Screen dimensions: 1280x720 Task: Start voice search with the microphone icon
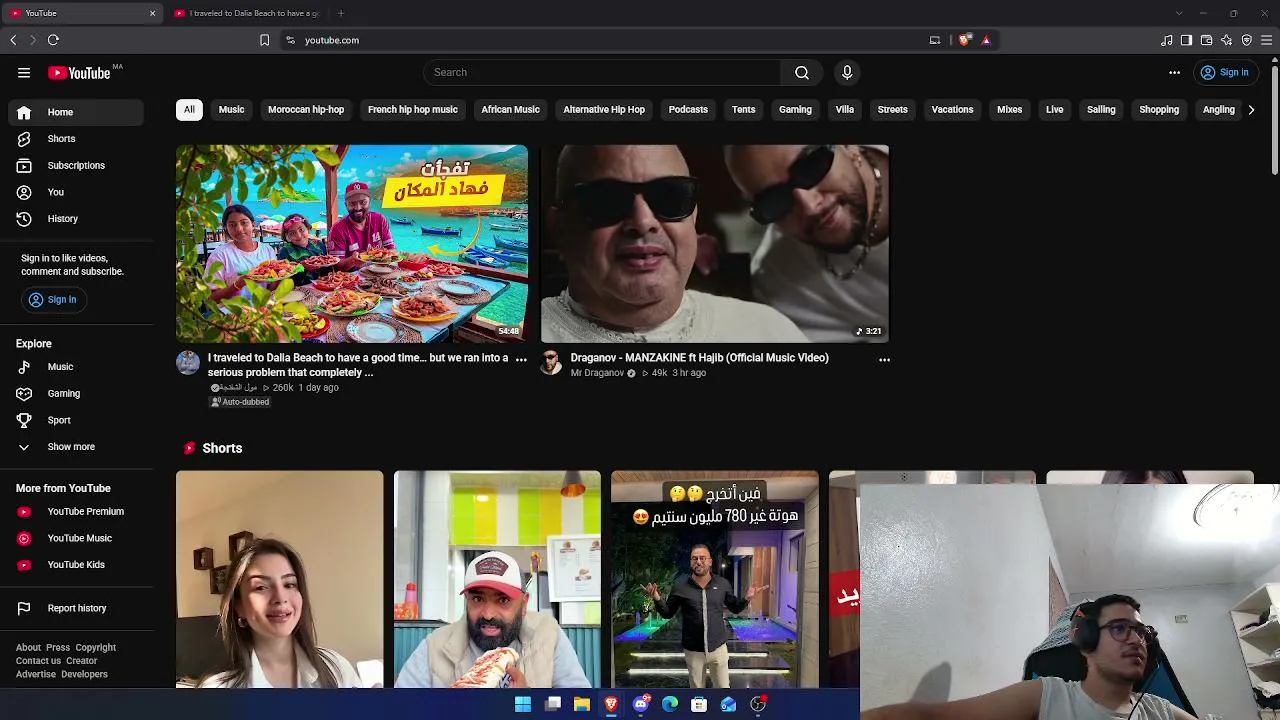click(847, 72)
